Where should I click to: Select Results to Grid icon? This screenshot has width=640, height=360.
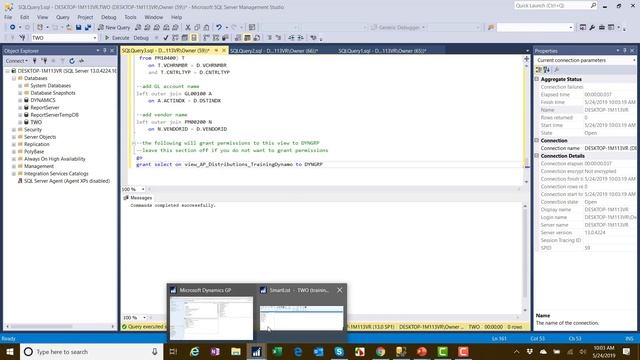pos(247,38)
